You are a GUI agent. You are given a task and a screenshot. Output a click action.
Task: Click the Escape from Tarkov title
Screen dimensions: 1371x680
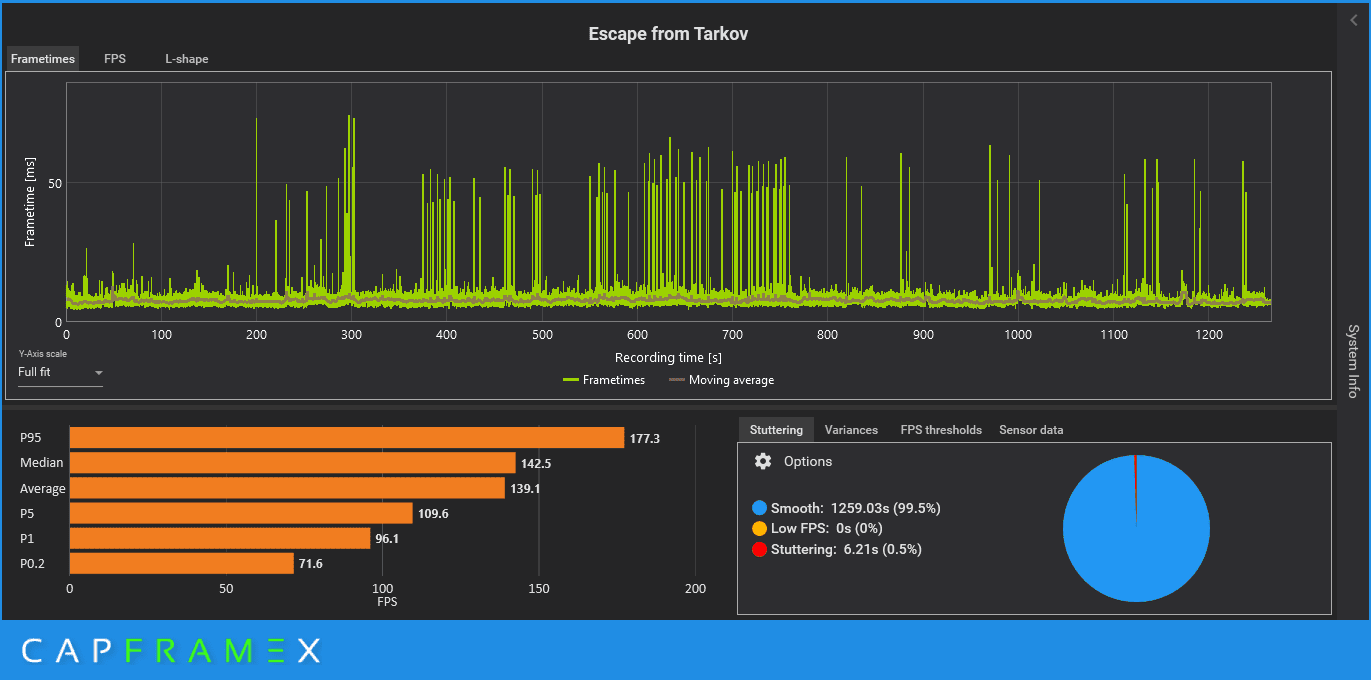pos(668,34)
